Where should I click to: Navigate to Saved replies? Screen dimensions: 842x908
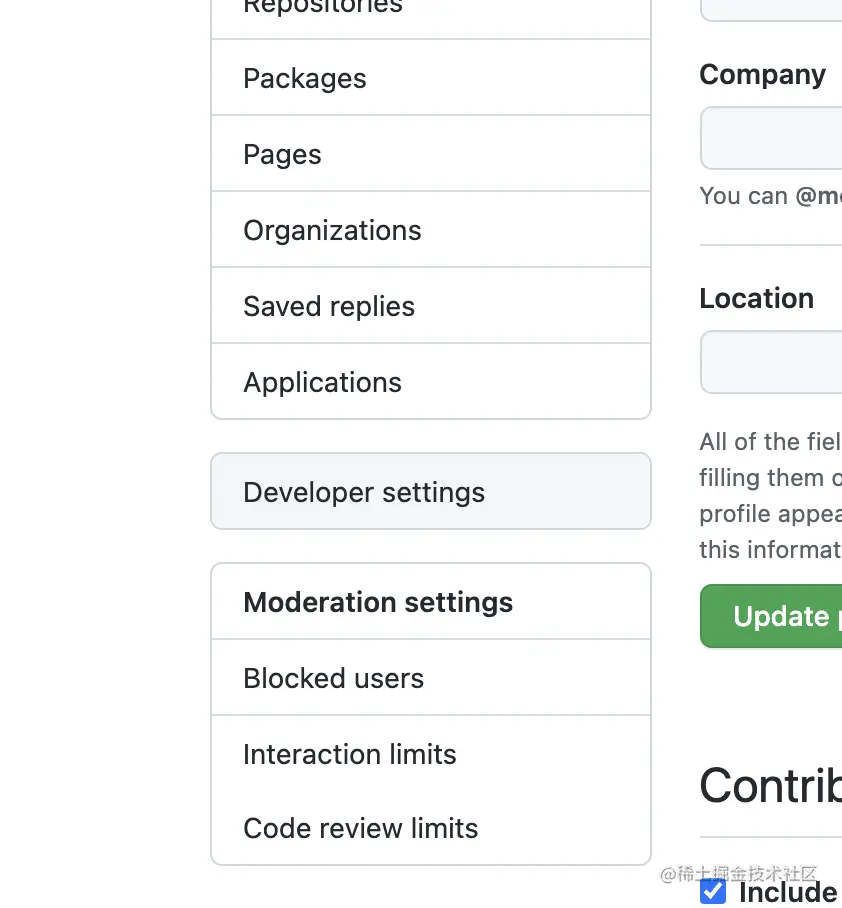[x=329, y=306]
